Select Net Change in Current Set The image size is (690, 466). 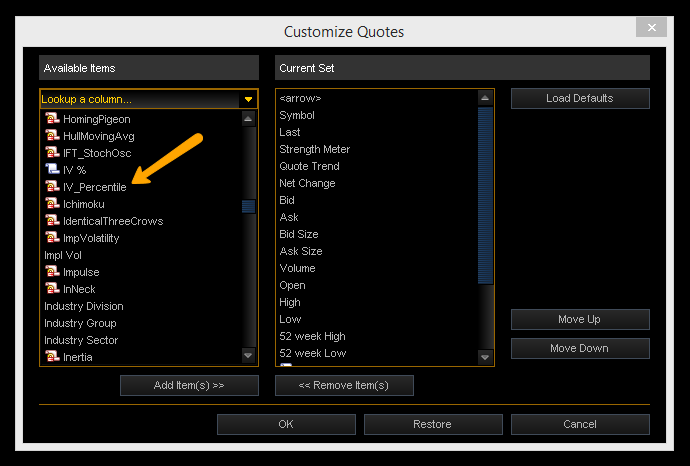pos(307,183)
